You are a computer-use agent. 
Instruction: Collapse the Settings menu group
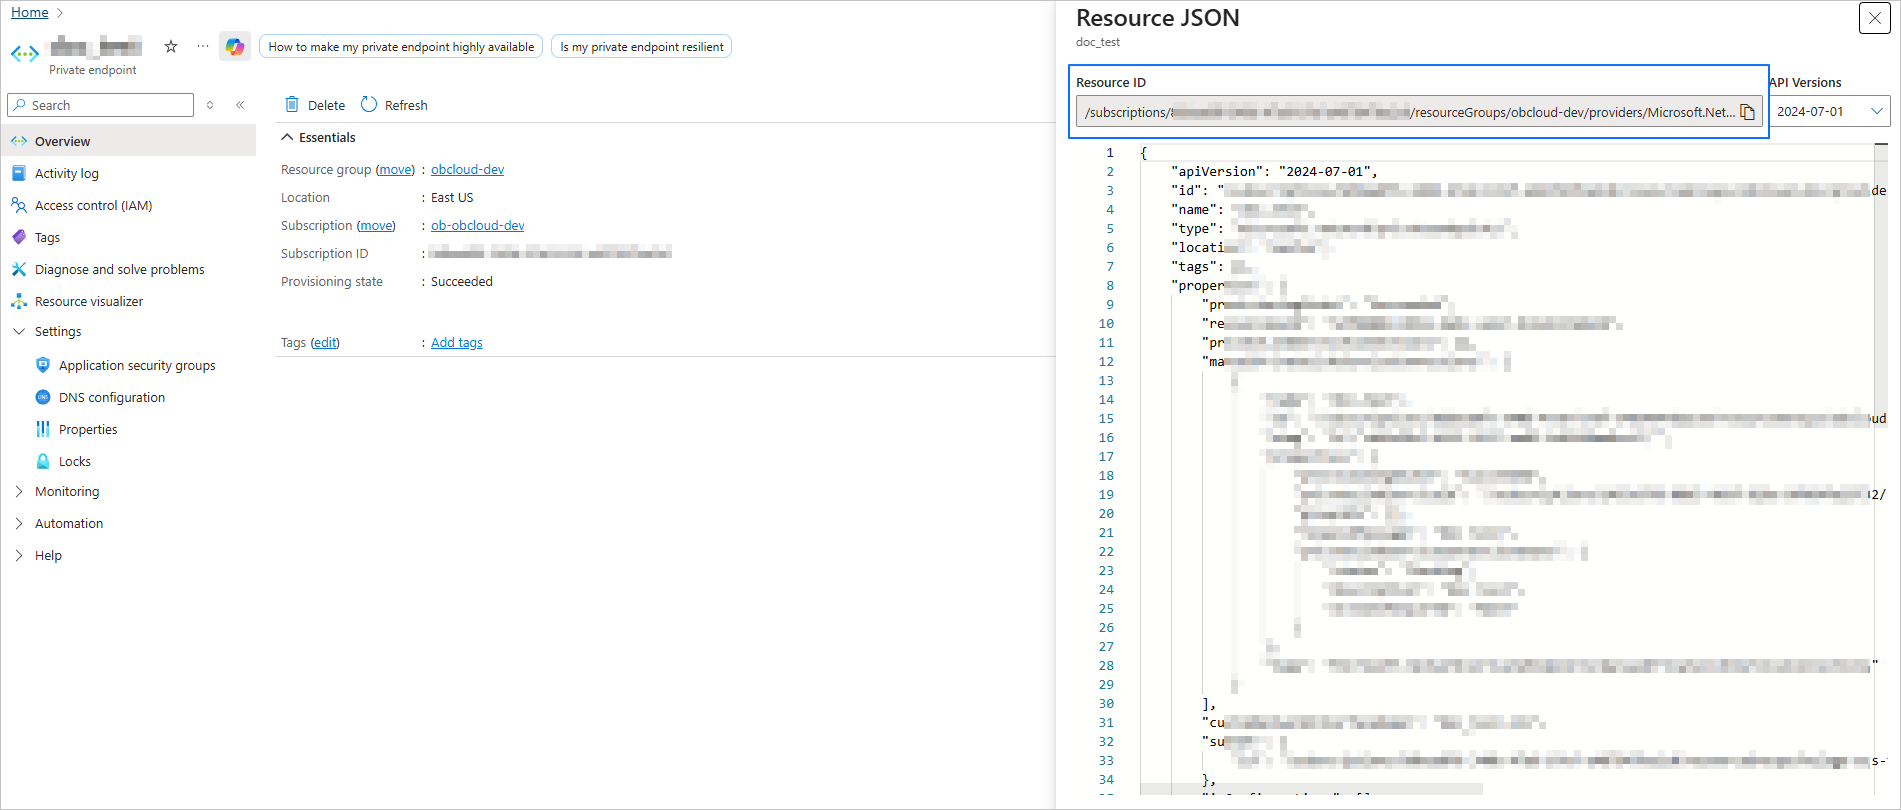pyautogui.click(x=19, y=331)
